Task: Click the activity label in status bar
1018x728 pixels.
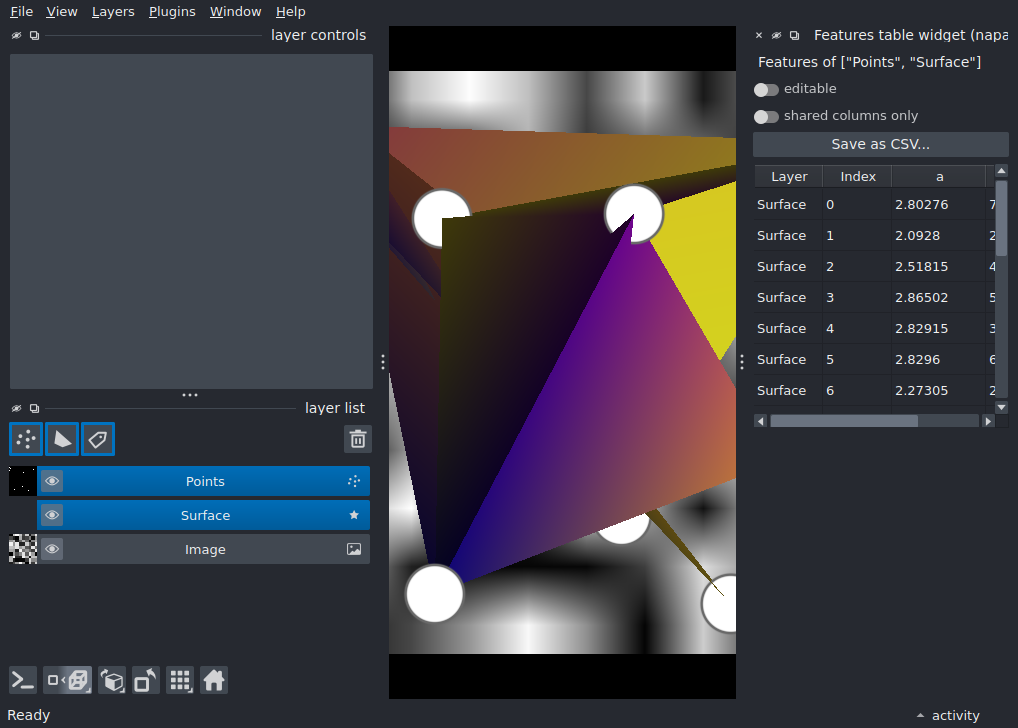Action: (956, 716)
